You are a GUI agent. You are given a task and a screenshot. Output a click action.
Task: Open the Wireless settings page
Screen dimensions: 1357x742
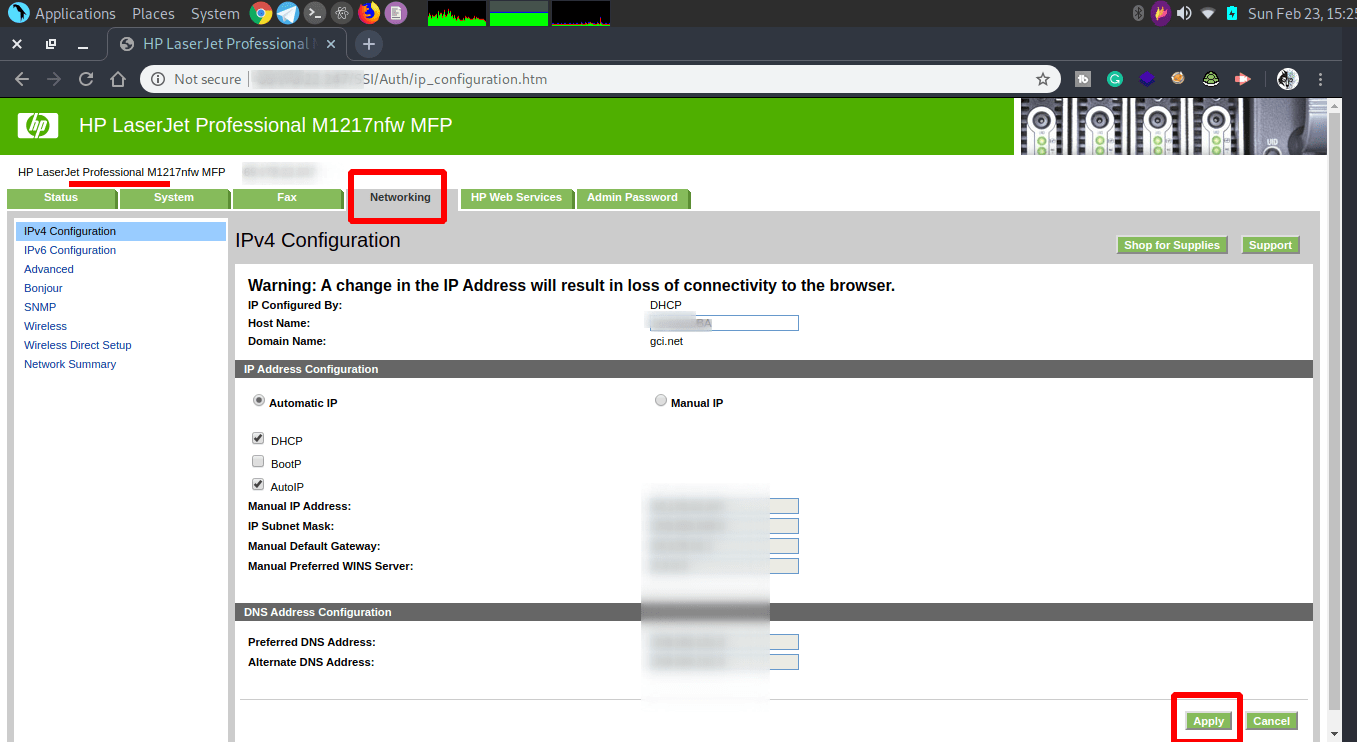click(45, 326)
